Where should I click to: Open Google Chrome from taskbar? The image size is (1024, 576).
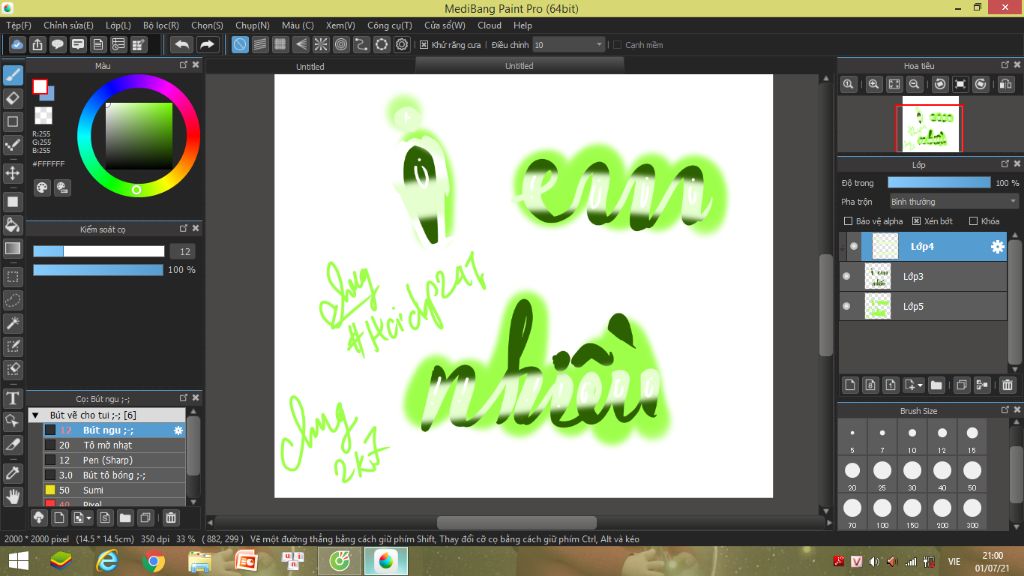153,561
